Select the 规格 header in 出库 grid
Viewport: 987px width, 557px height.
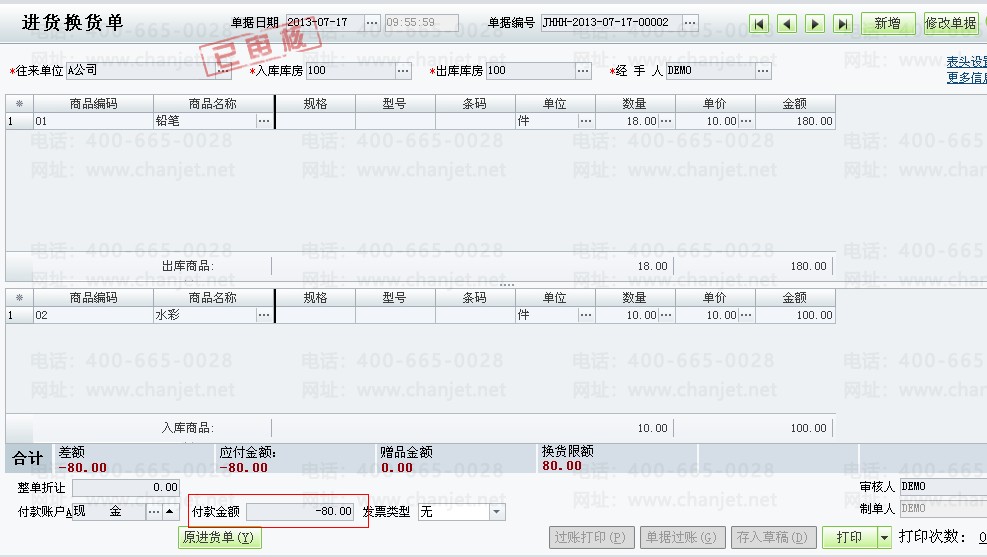tap(315, 103)
